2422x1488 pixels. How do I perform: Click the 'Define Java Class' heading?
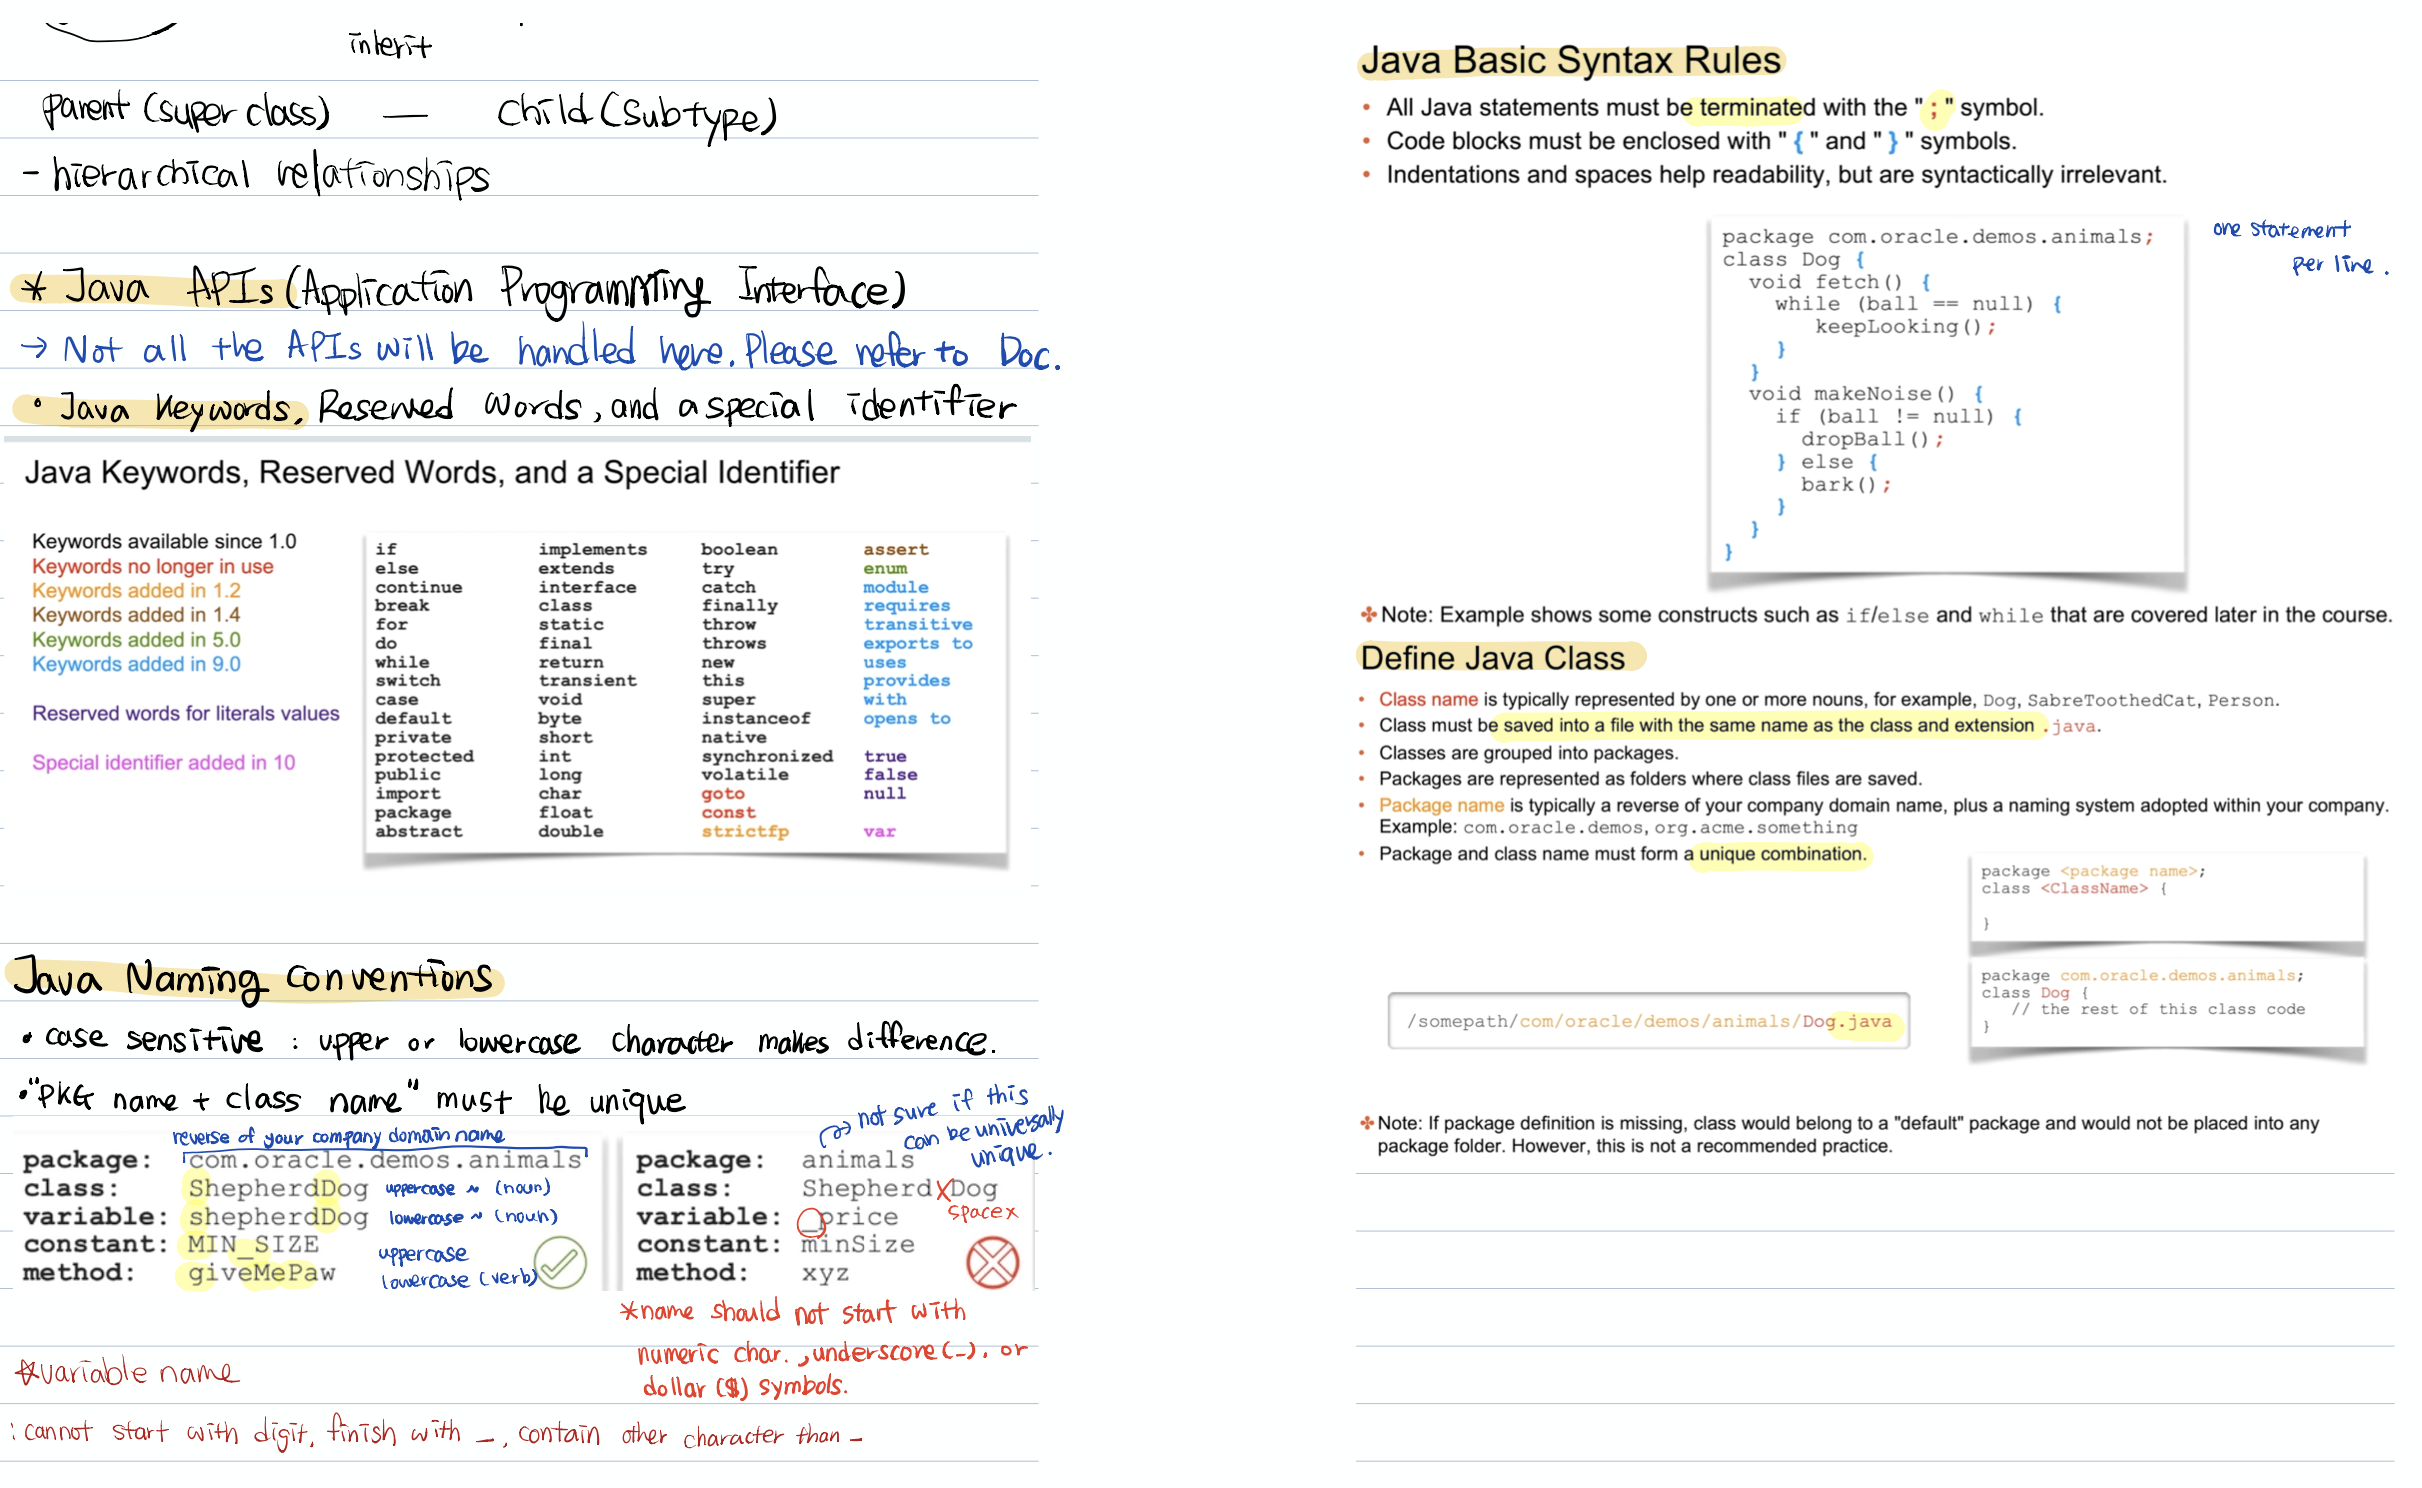point(1492,658)
